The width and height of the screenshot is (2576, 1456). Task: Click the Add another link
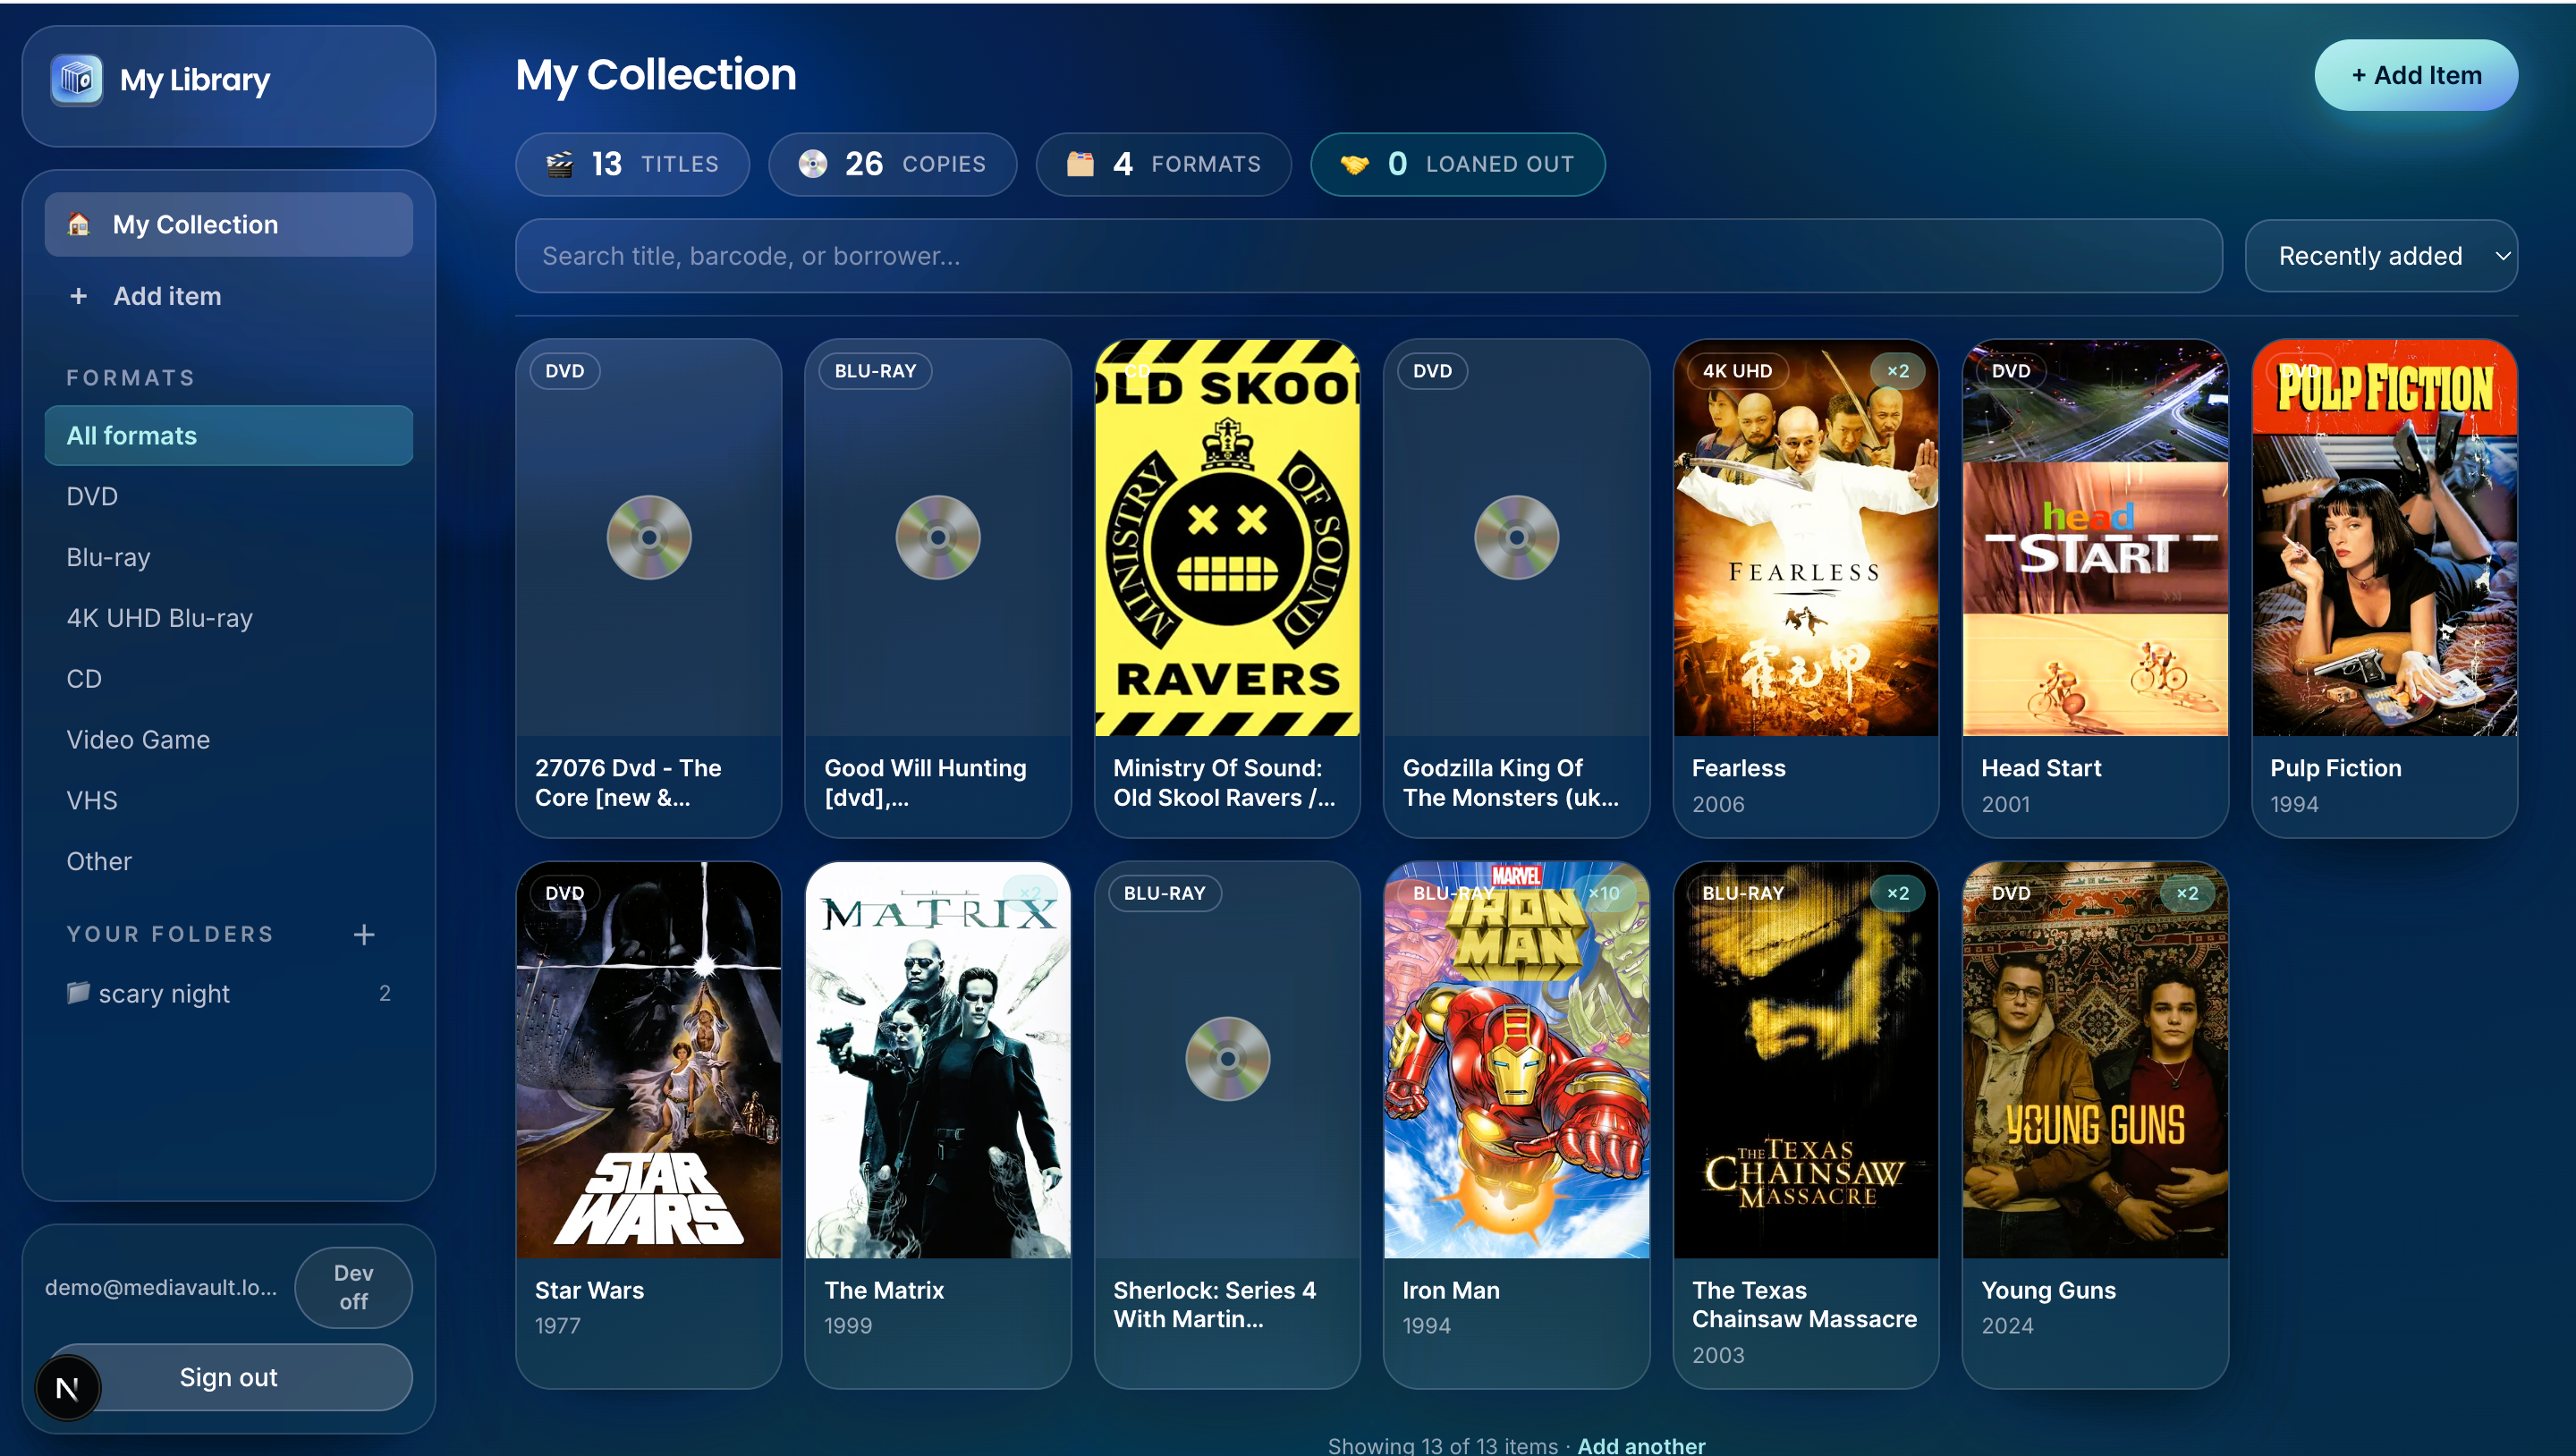(x=1640, y=1445)
